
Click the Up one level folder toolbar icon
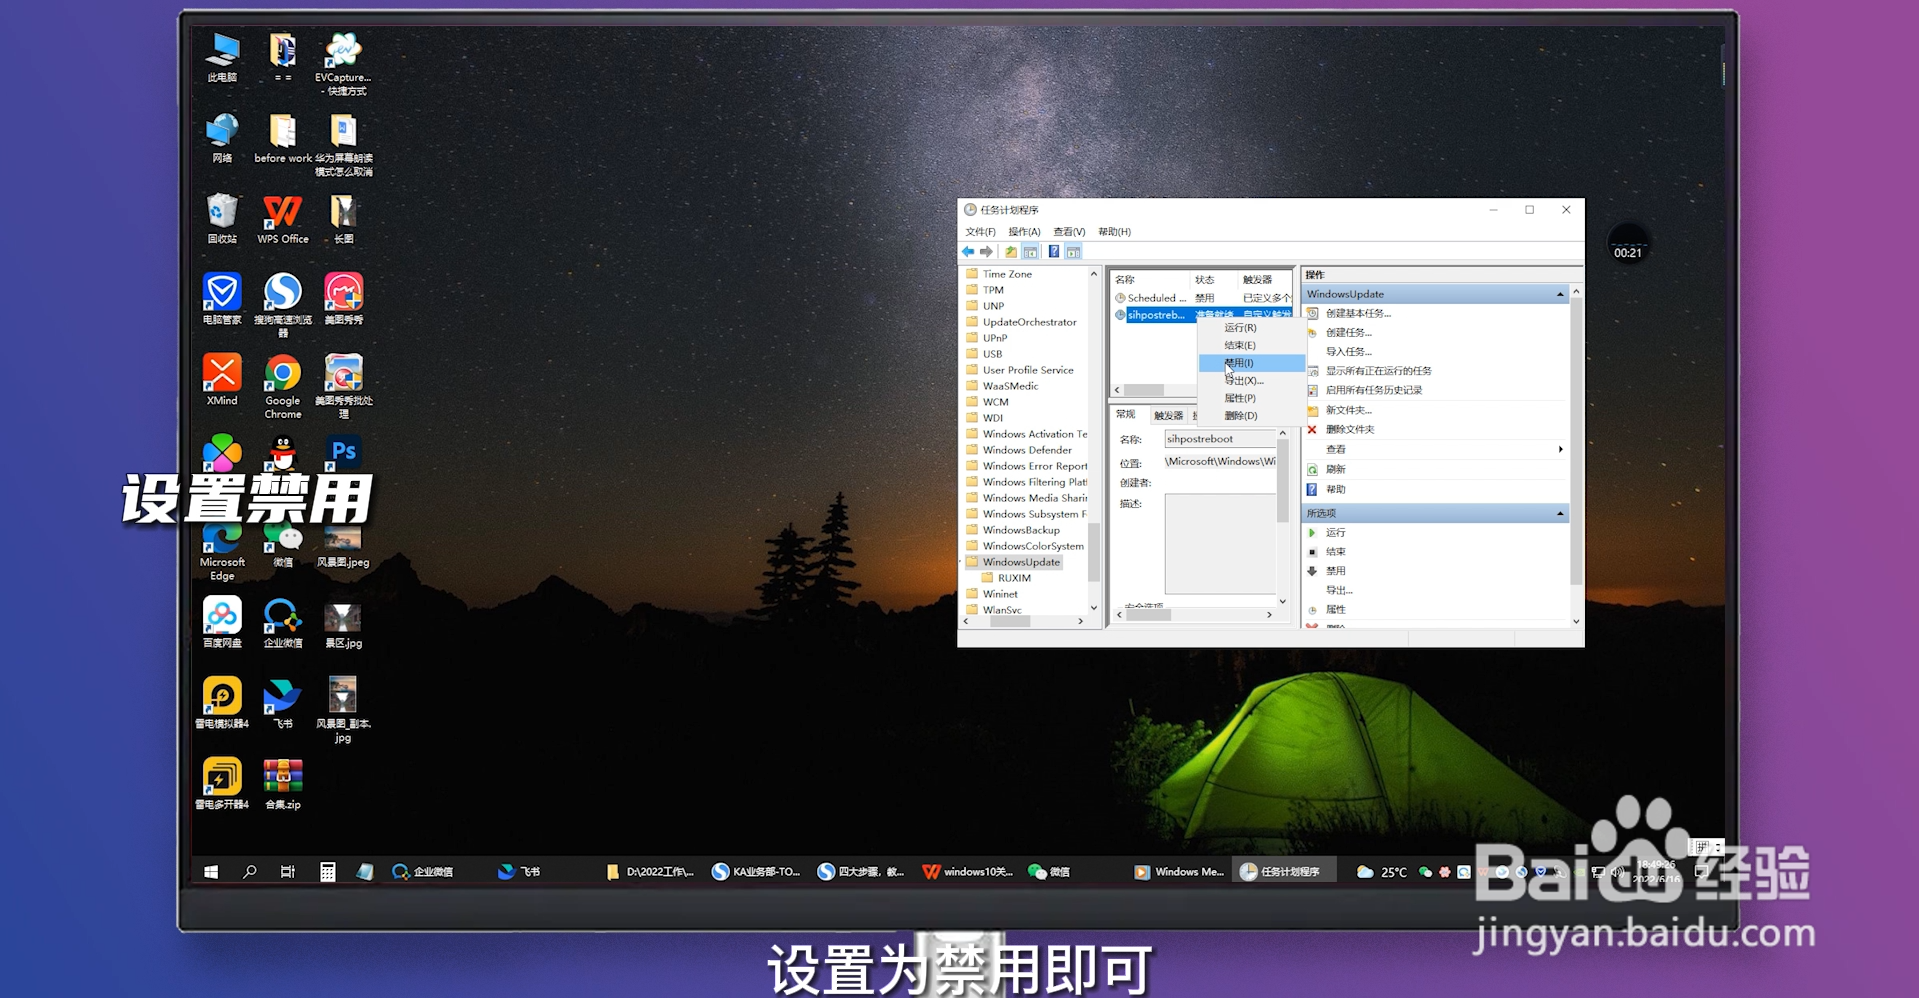(x=1011, y=252)
